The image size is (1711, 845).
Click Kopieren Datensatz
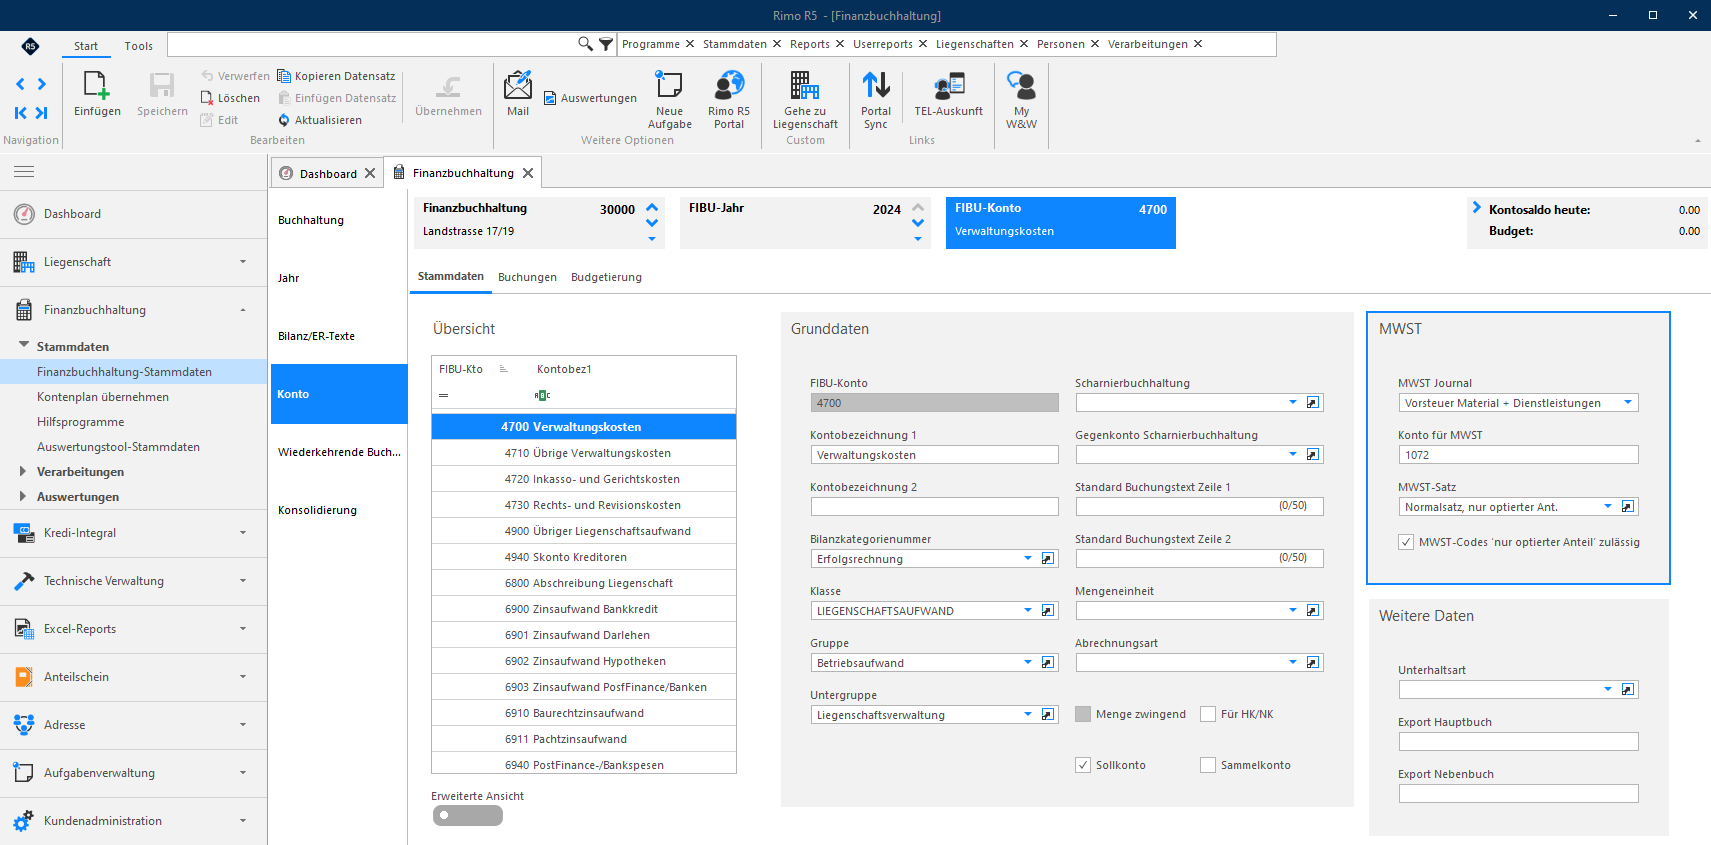(x=336, y=76)
